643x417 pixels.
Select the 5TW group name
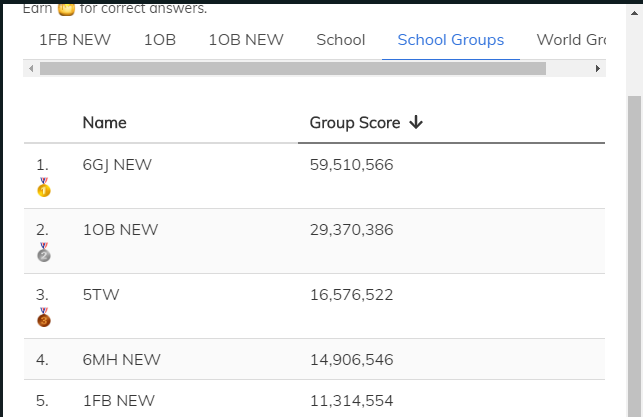pyautogui.click(x=101, y=295)
